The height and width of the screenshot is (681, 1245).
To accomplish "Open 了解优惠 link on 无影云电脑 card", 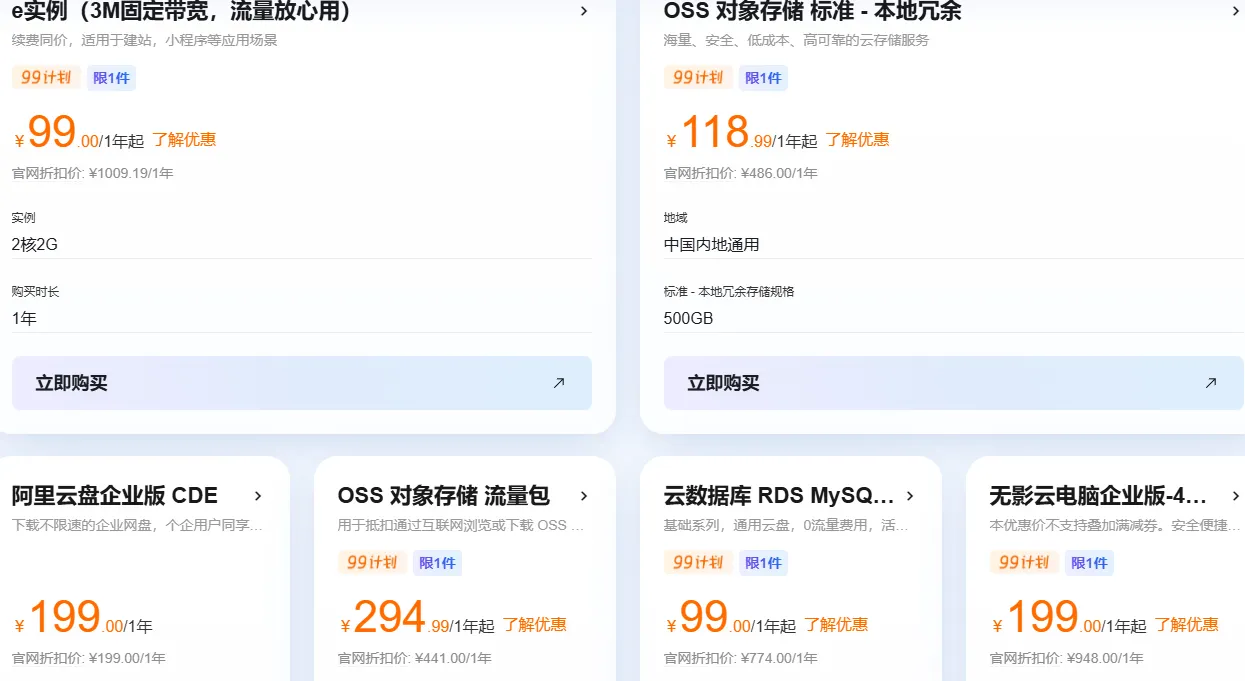I will pos(1187,624).
